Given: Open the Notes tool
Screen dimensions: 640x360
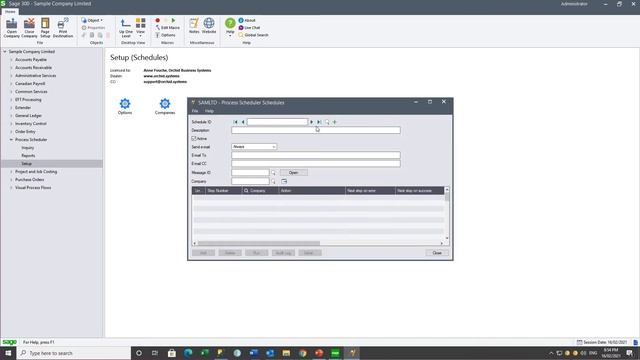Looking at the screenshot, I should [194, 25].
